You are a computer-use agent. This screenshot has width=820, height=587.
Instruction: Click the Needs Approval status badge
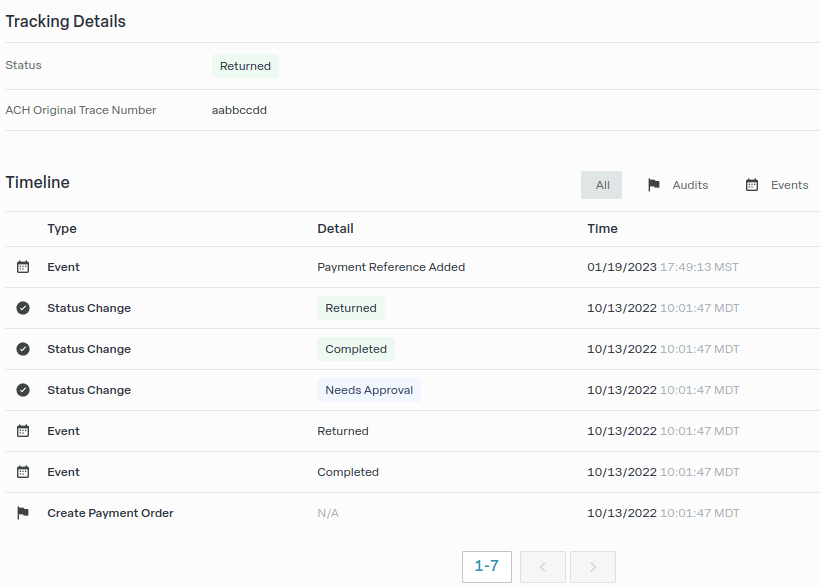[x=369, y=390]
